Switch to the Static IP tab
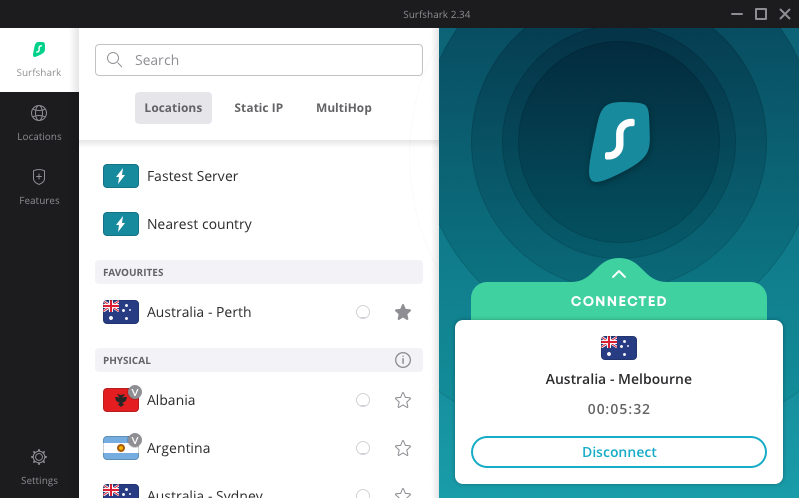The width and height of the screenshot is (799, 498). pos(258,108)
